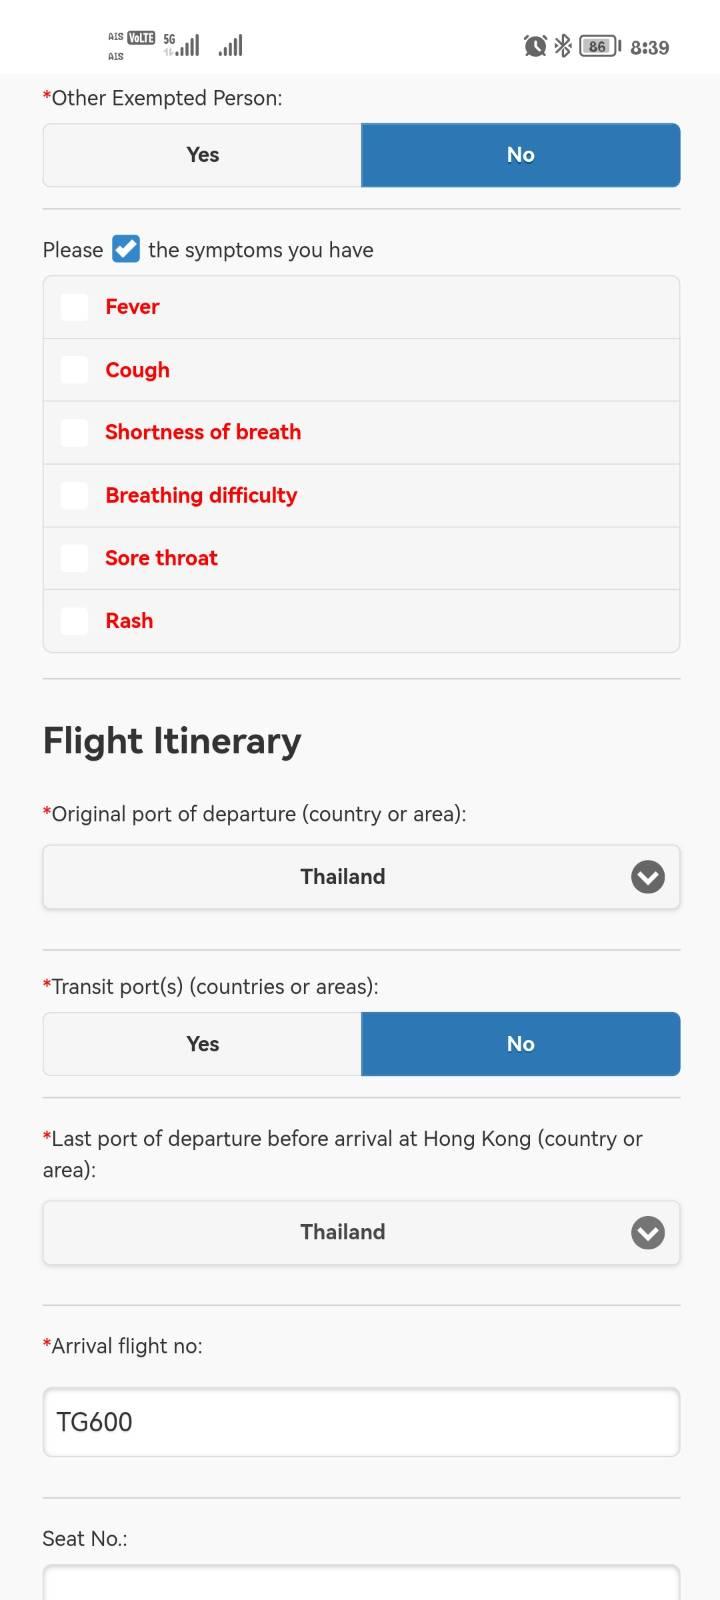Screen dimensions: 720x1600
Task: Tap the blue checkmark icon in the symptoms instructions
Action: click(126, 249)
